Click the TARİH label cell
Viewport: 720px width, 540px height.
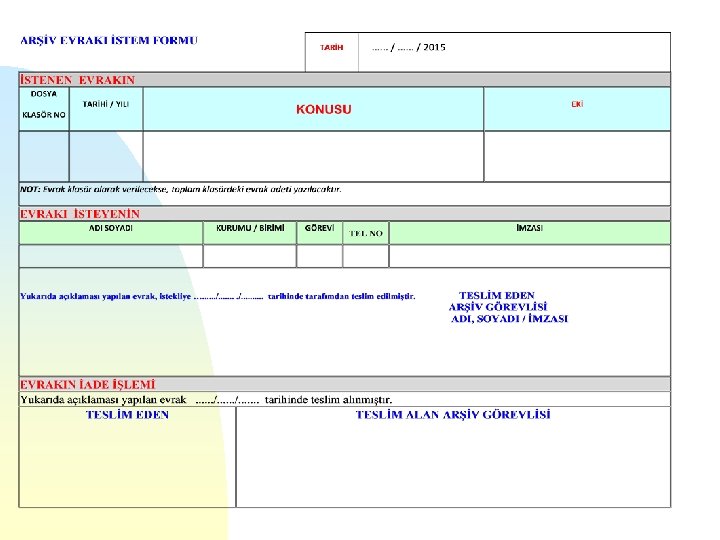[332, 52]
